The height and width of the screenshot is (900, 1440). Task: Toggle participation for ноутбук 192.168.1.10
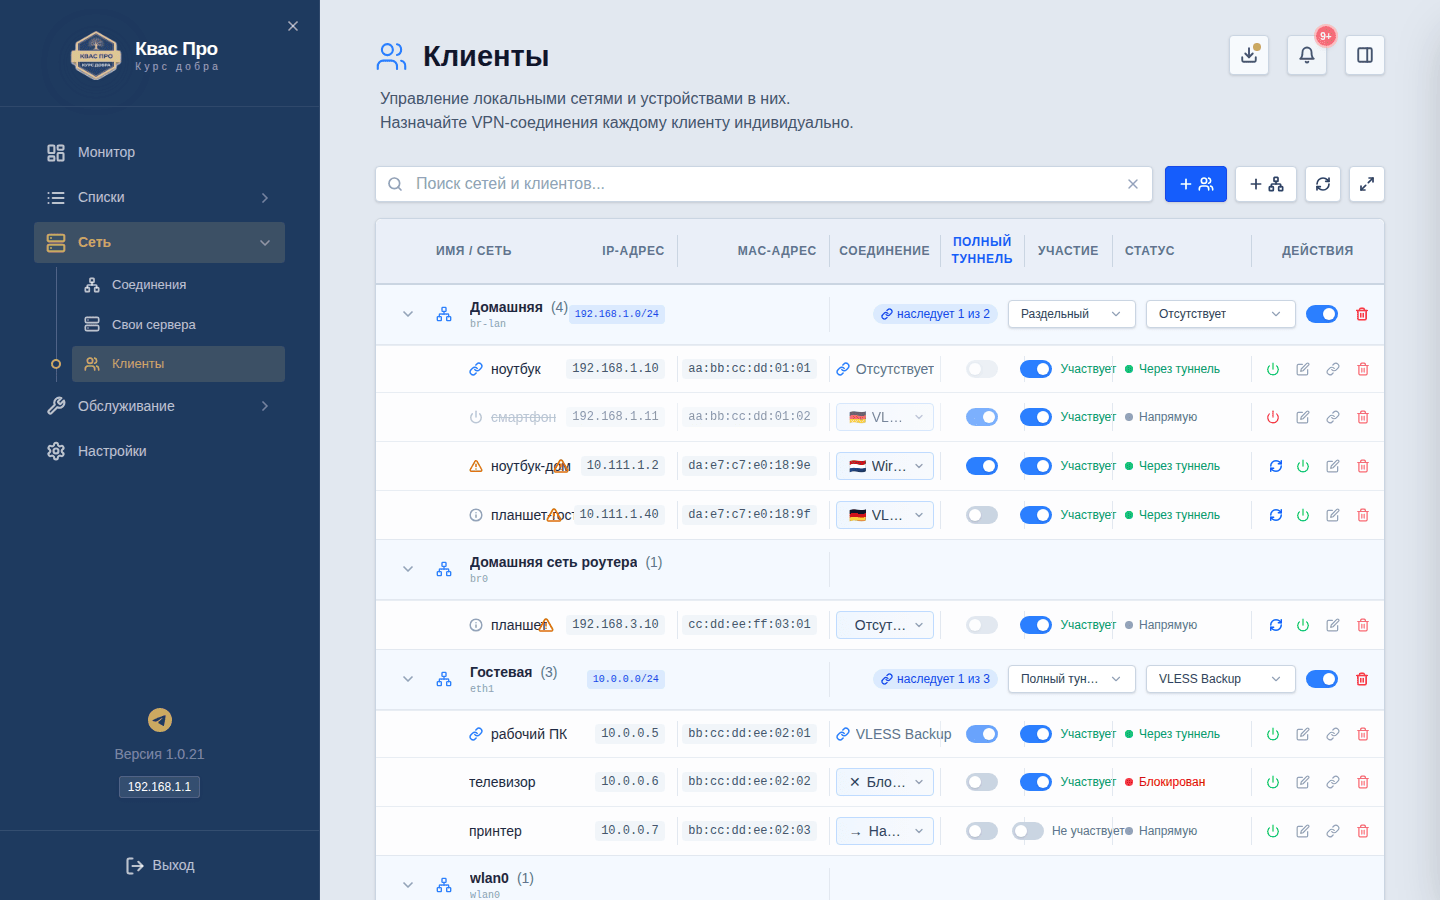1036,369
